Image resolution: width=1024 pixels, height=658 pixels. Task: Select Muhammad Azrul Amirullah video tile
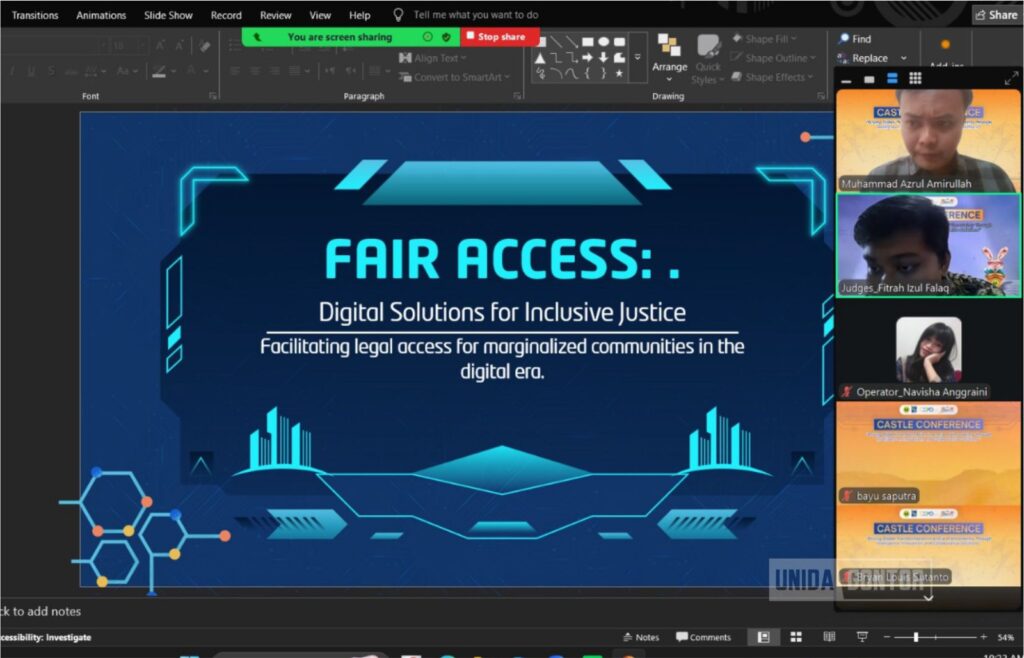(x=928, y=140)
